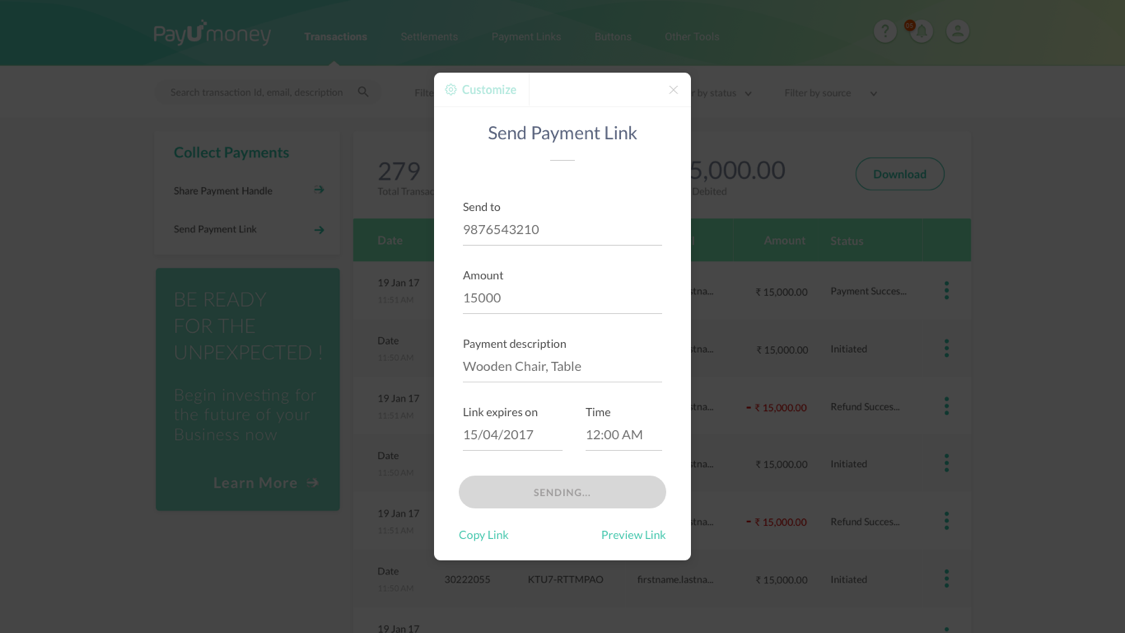
Task: Click the Customize gear icon
Action: pos(451,90)
